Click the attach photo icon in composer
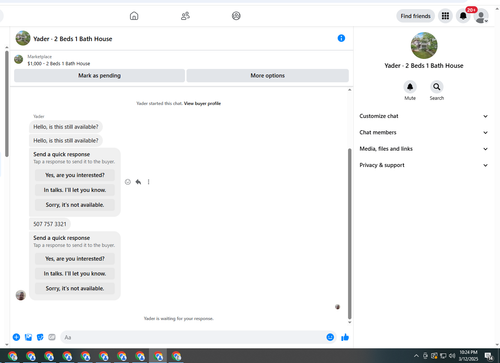Image resolution: width=500 pixels, height=363 pixels. click(28, 337)
